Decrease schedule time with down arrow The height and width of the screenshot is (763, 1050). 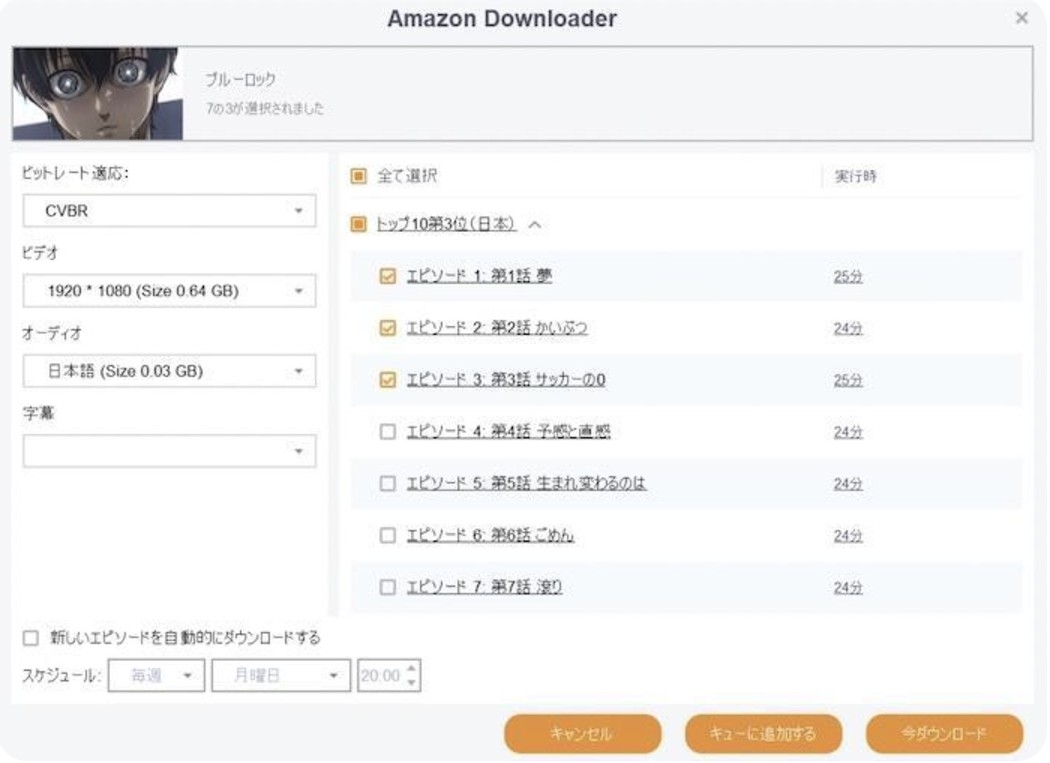412,683
